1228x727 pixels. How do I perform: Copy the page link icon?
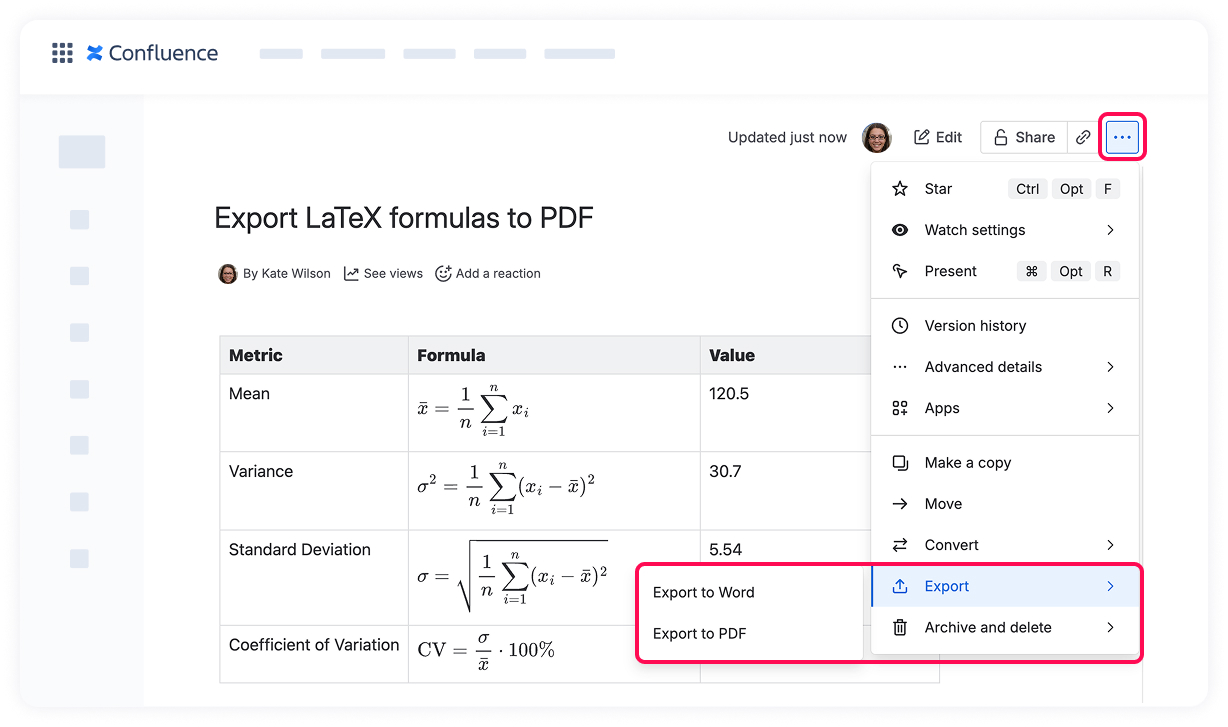click(1083, 137)
